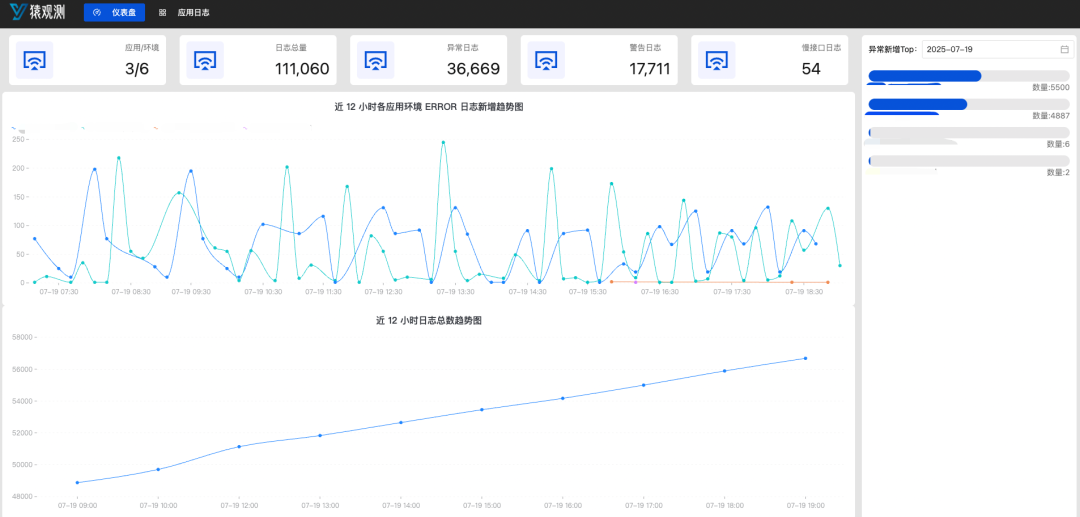Click the 07-19 16:30 axis label
The image size is (1080, 517).
659,292
